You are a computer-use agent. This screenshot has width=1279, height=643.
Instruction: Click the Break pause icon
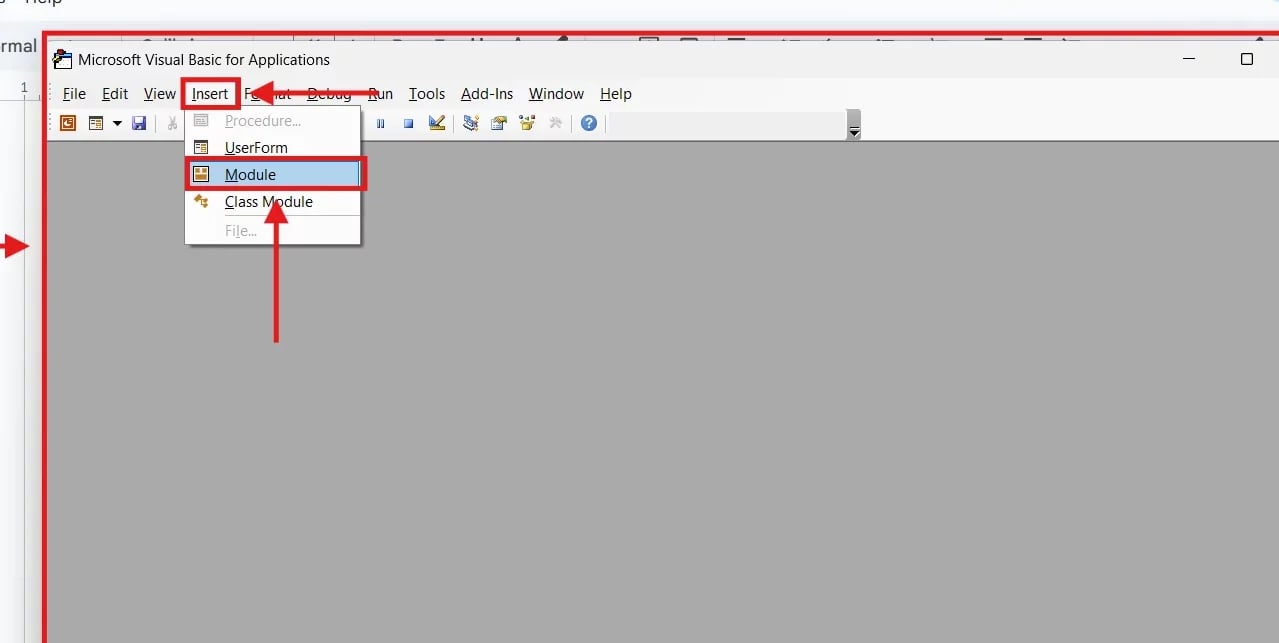[380, 122]
